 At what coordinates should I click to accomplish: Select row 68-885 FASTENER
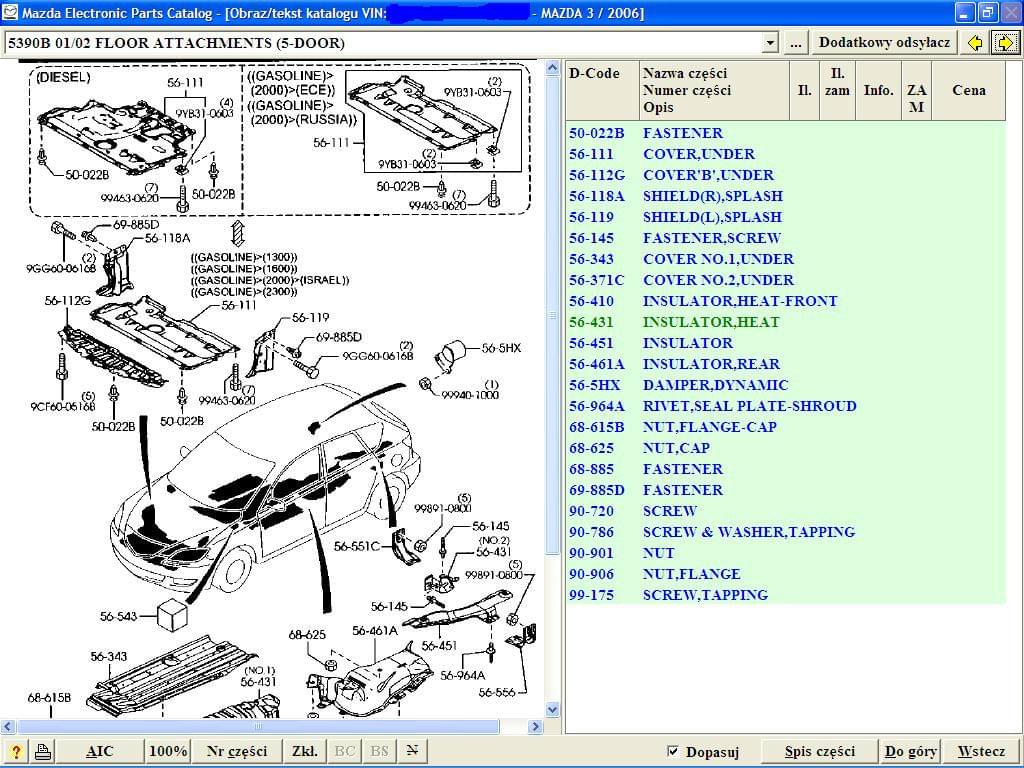[786, 469]
